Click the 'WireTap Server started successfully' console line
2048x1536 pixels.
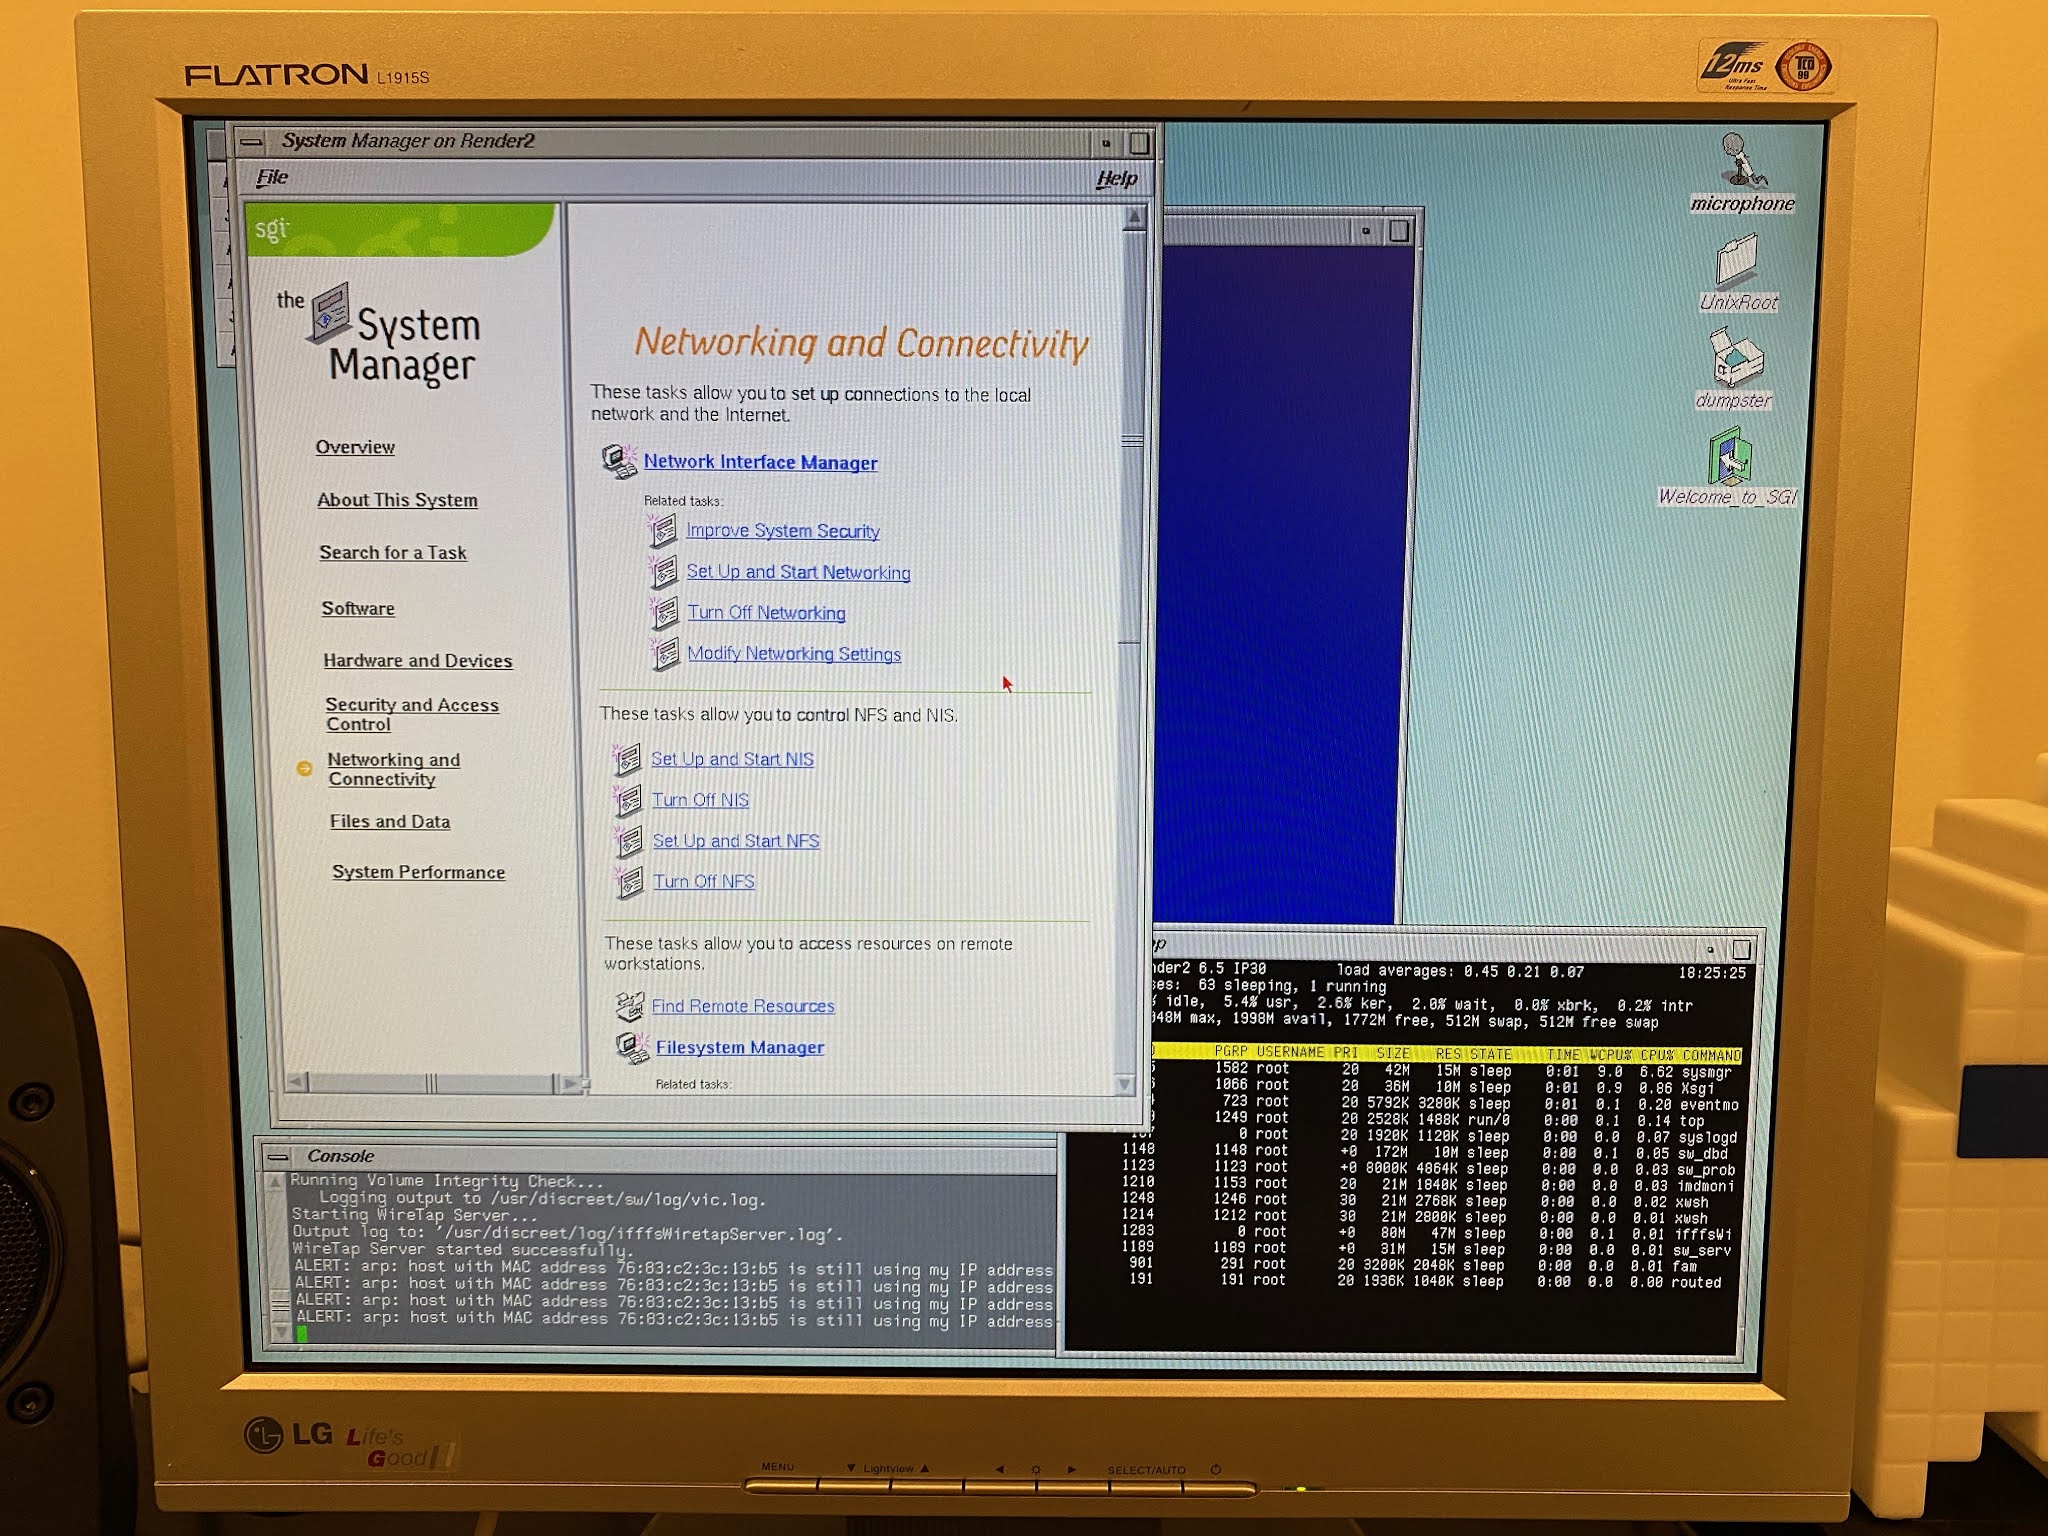tap(462, 1250)
